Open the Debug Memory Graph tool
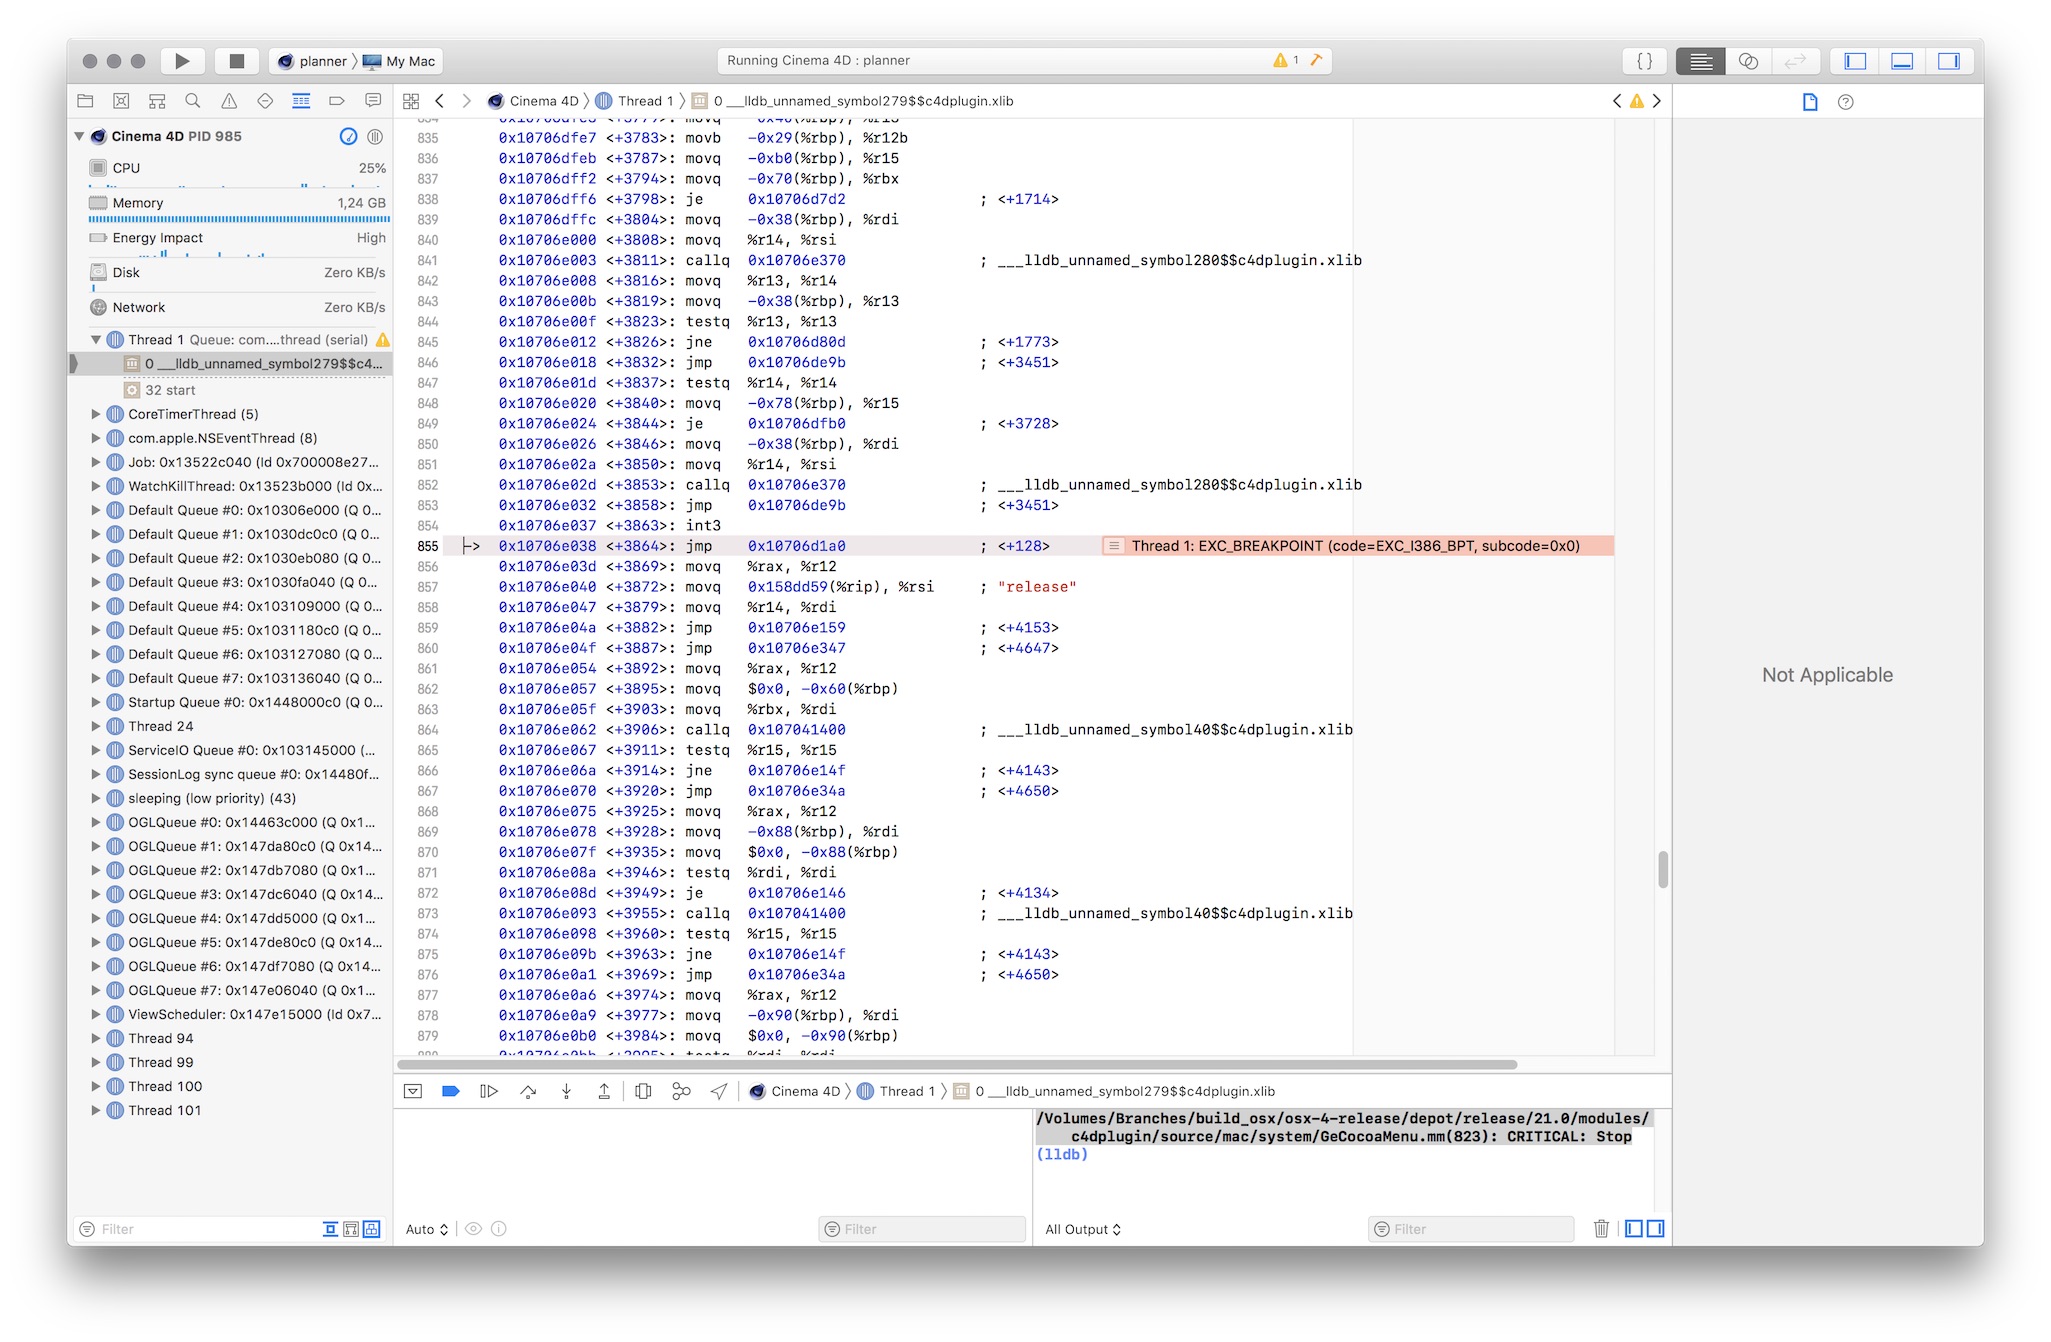 coord(681,1092)
